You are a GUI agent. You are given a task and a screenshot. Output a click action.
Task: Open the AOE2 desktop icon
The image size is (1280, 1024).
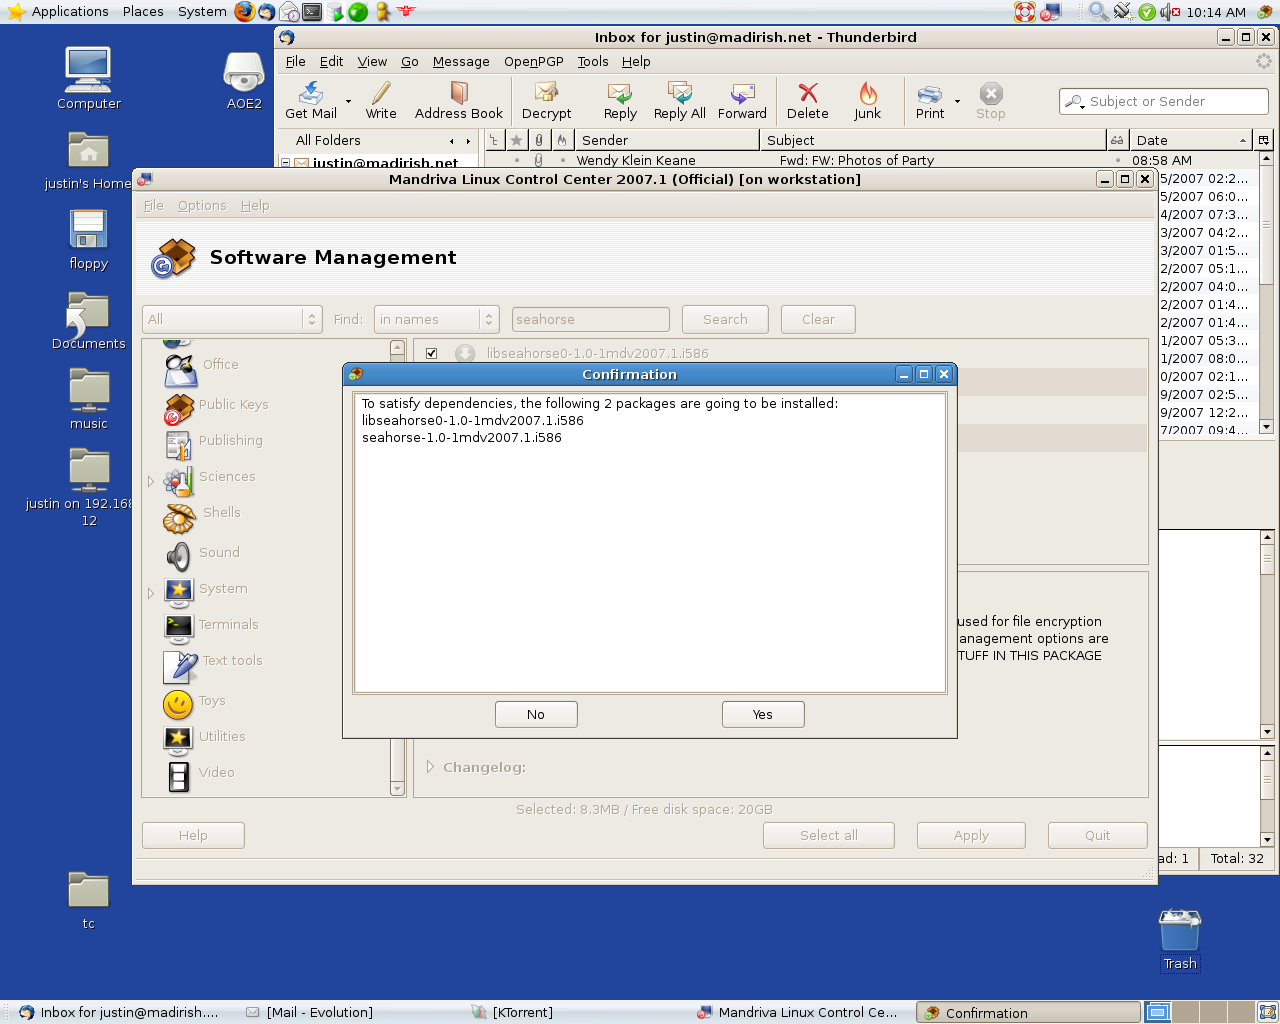pos(244,78)
